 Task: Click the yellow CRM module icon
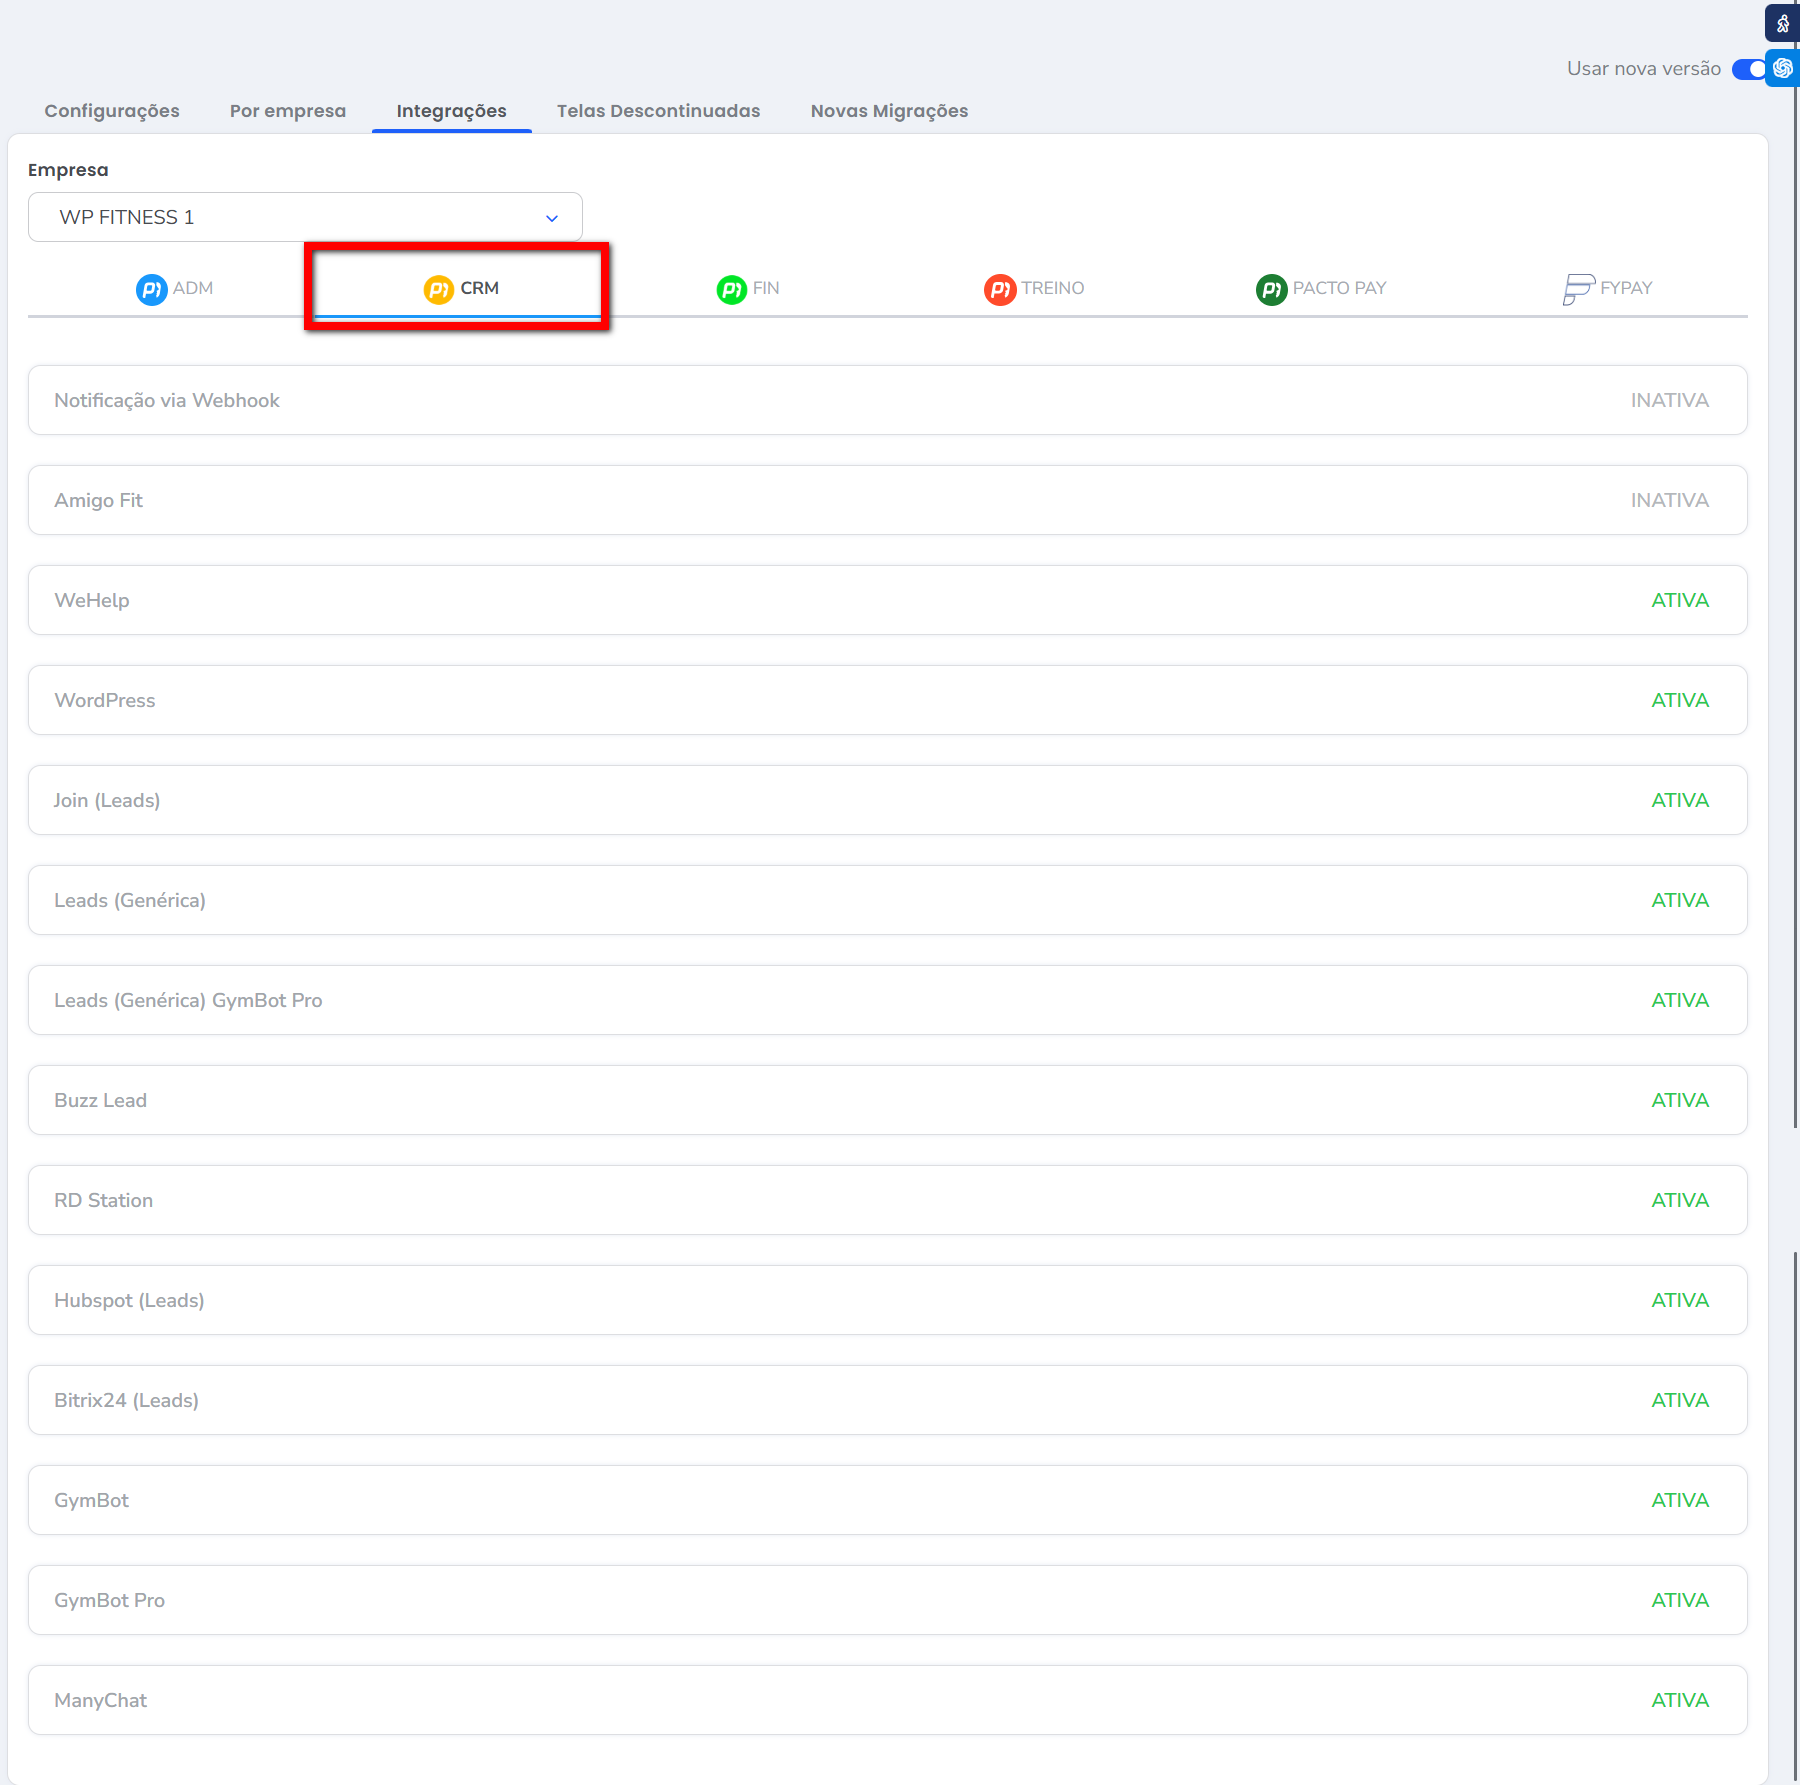click(438, 289)
